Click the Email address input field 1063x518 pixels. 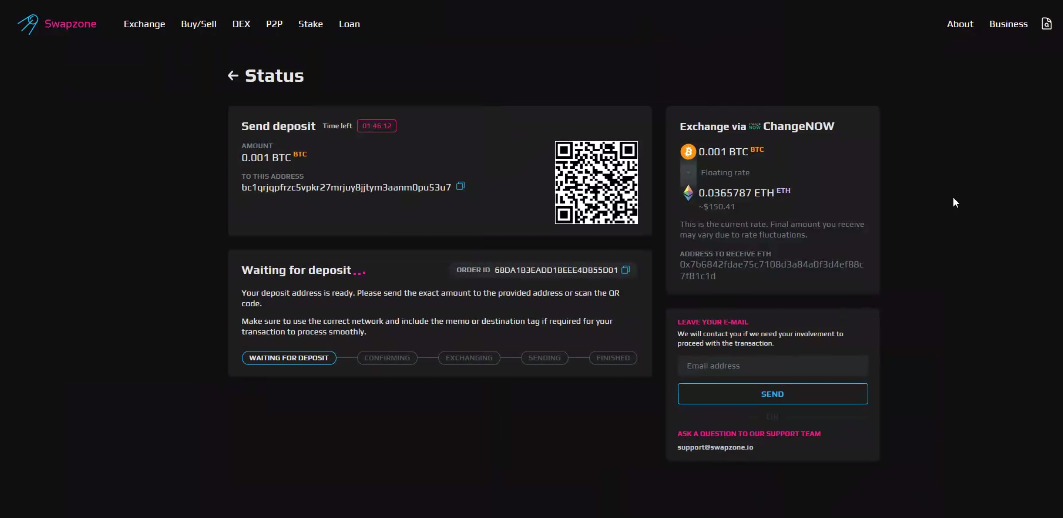(x=772, y=366)
